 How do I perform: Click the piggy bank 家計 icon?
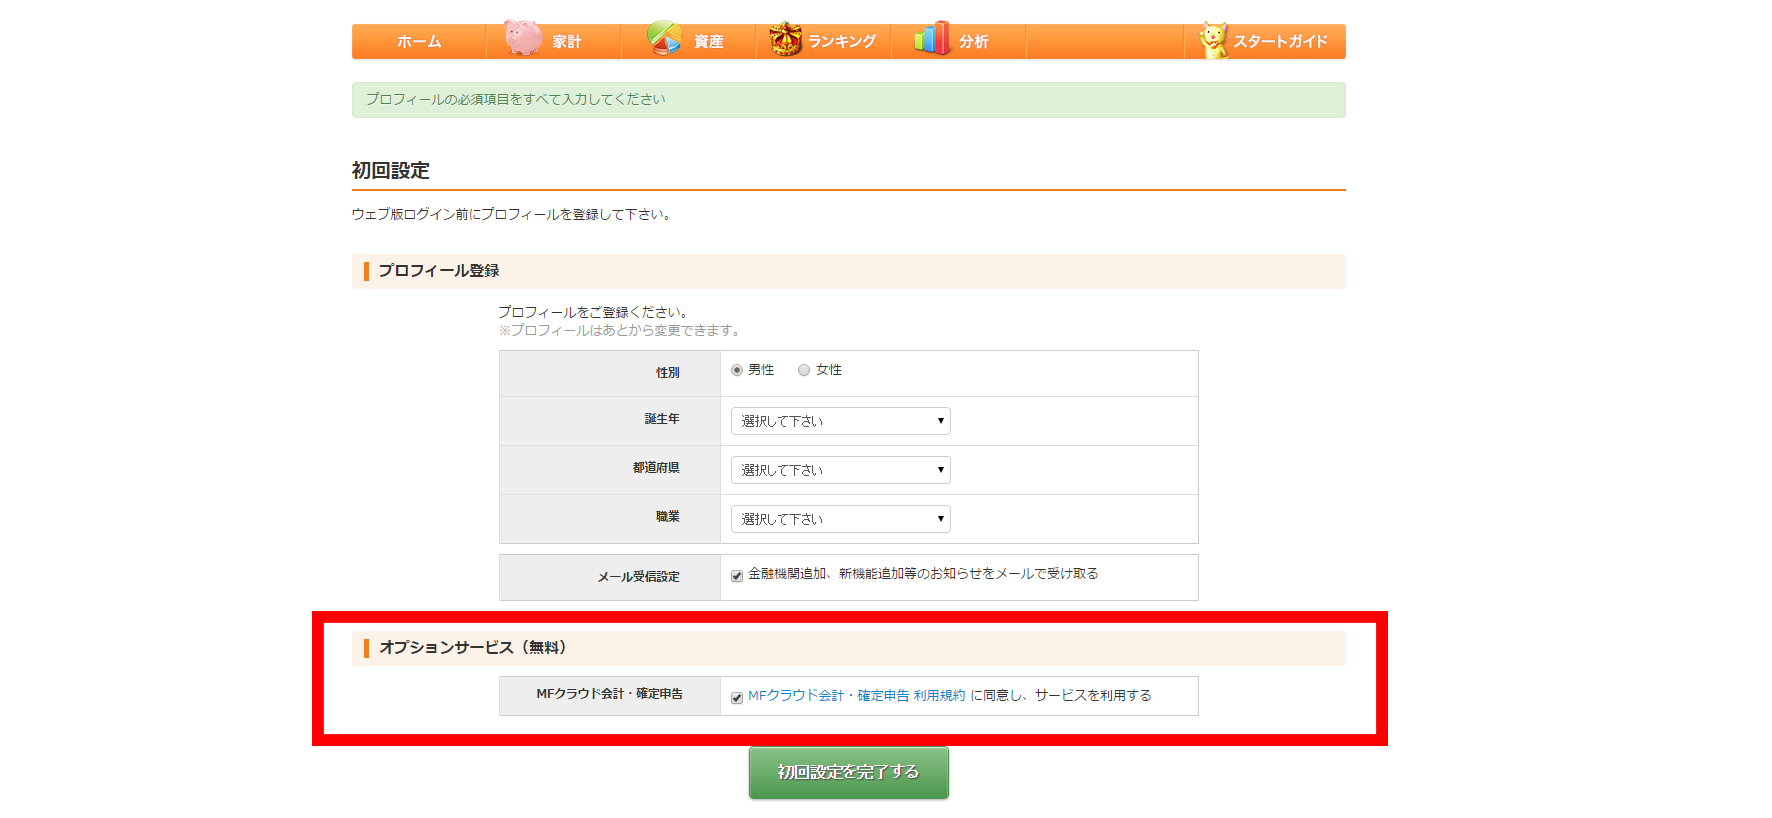coord(522,39)
